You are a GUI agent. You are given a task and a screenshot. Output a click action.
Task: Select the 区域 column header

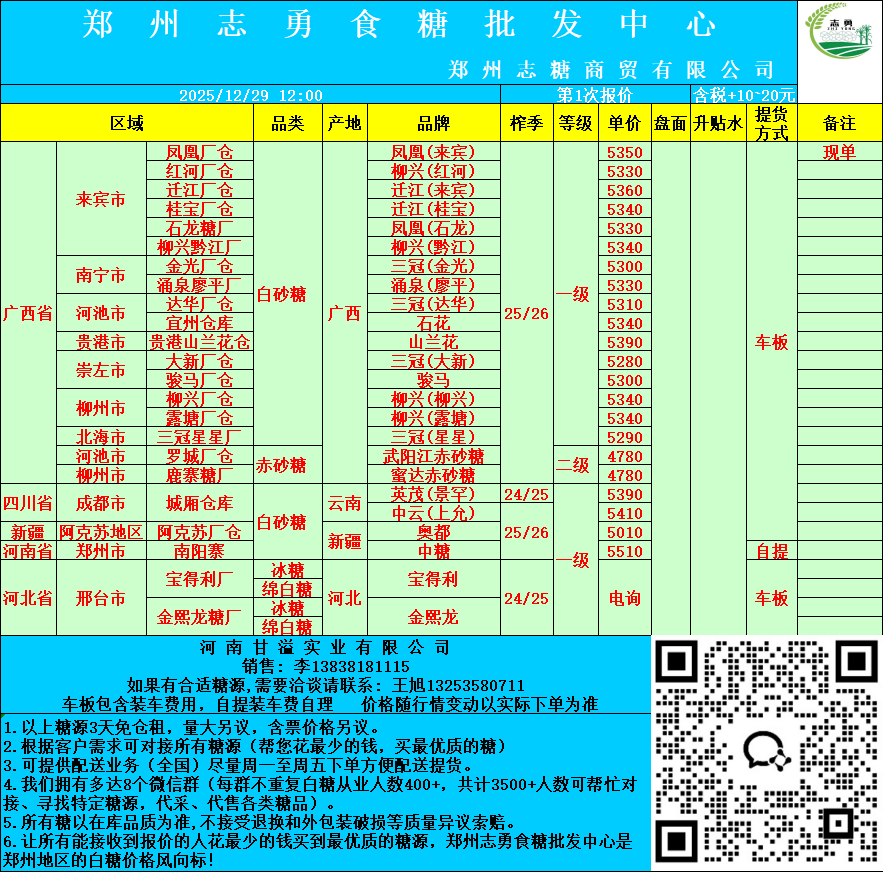(127, 123)
